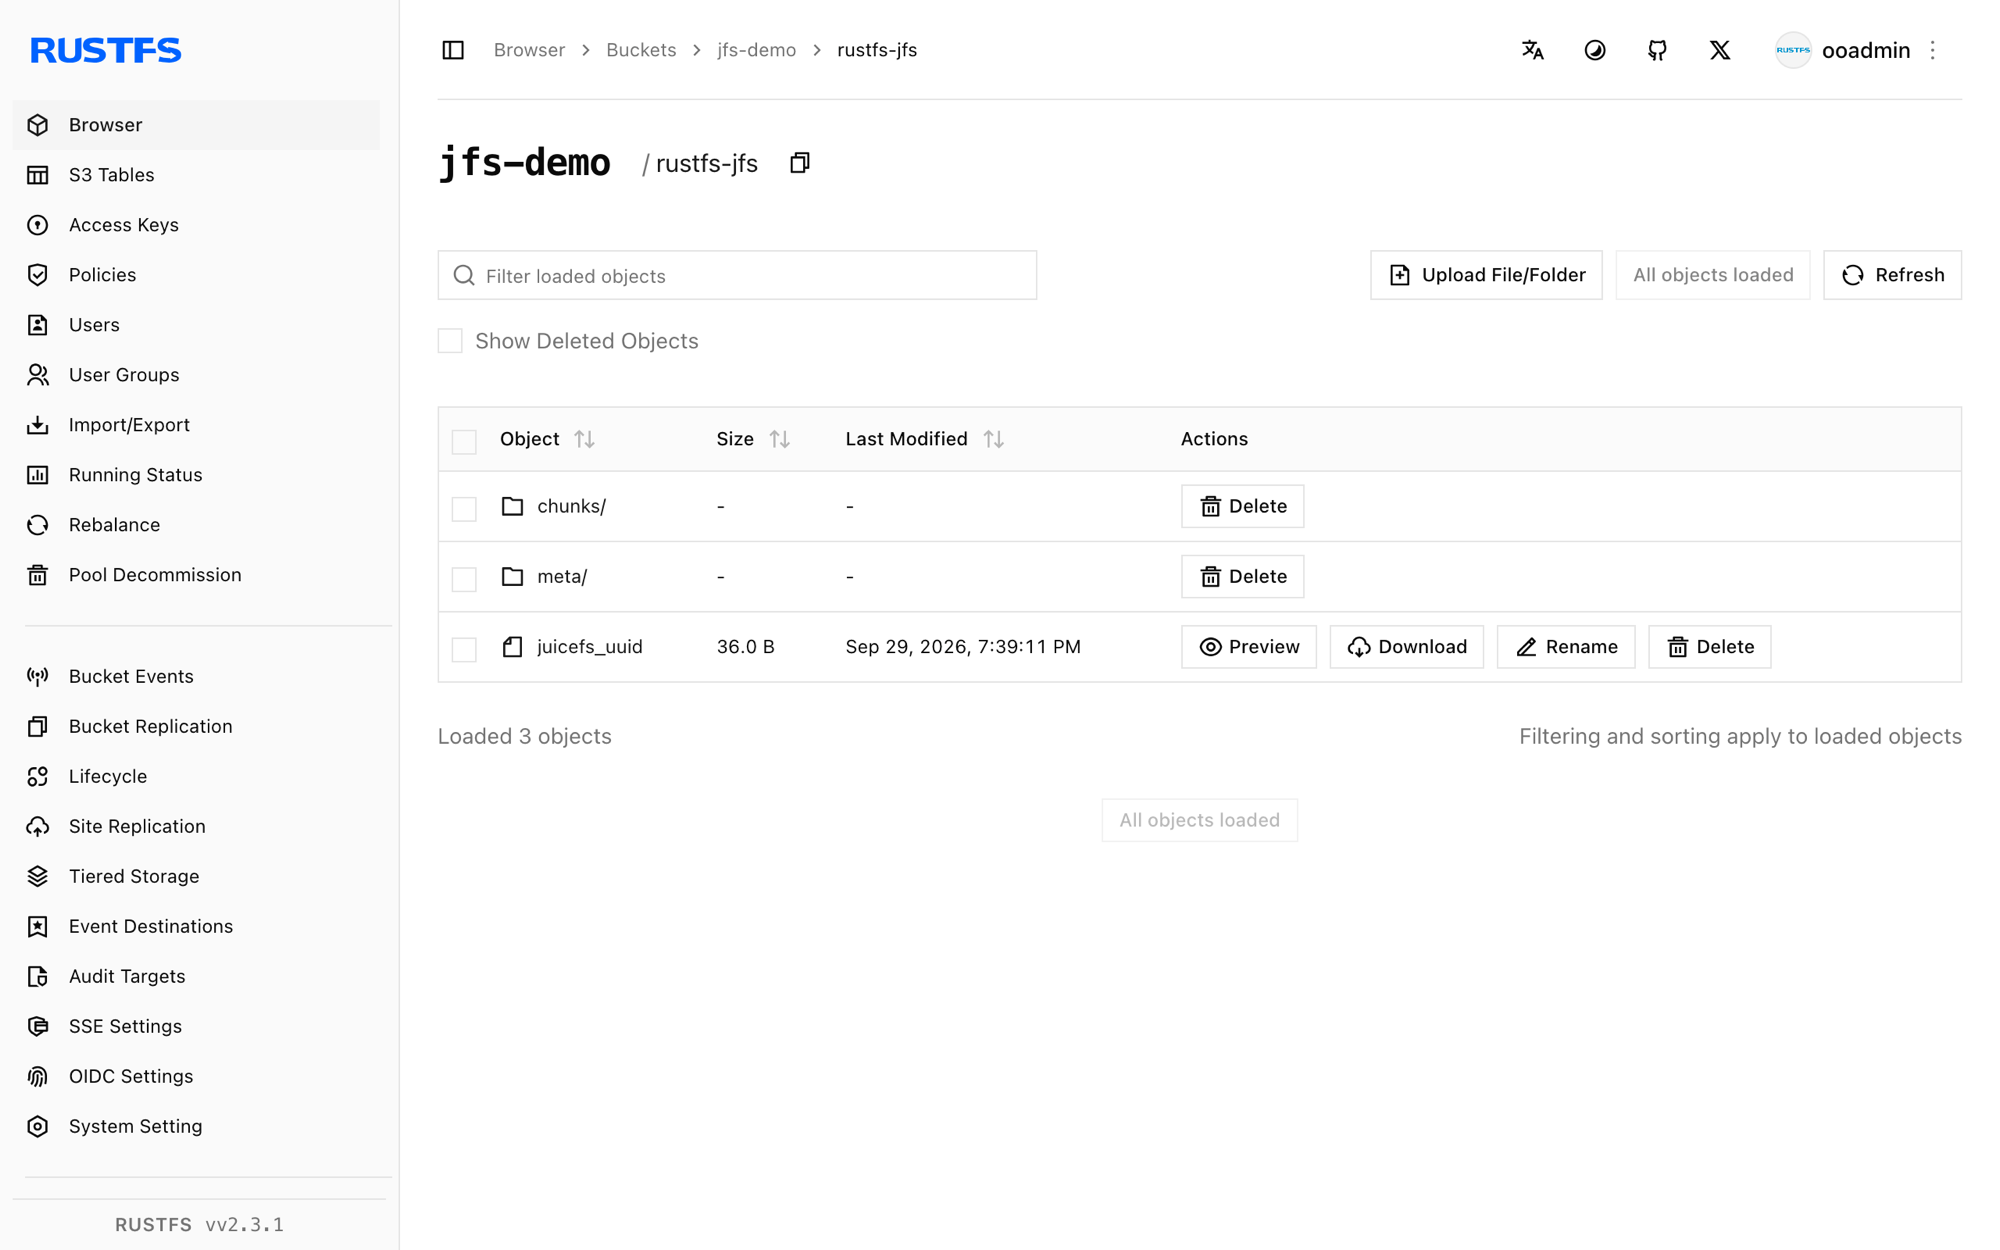The image size is (2000, 1250).
Task: Click the Audit Targets file icon
Action: [38, 977]
